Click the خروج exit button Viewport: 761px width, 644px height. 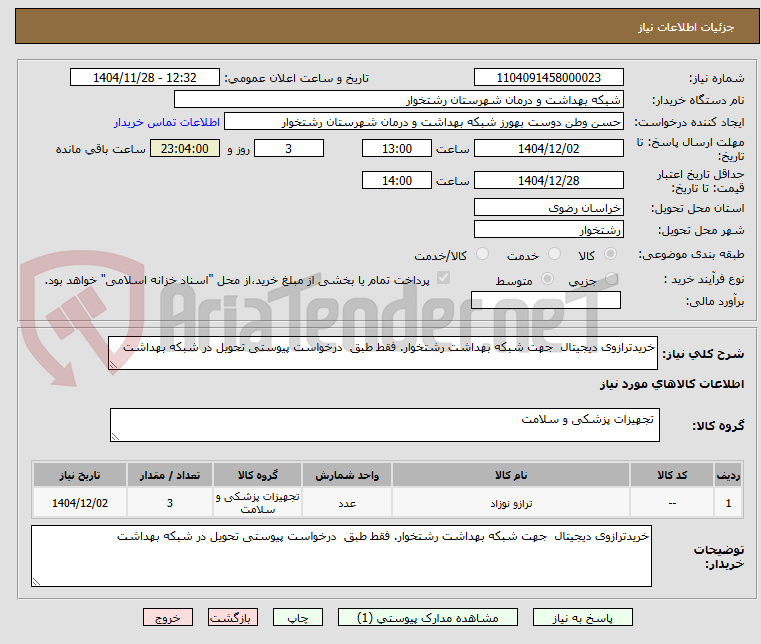[167, 617]
